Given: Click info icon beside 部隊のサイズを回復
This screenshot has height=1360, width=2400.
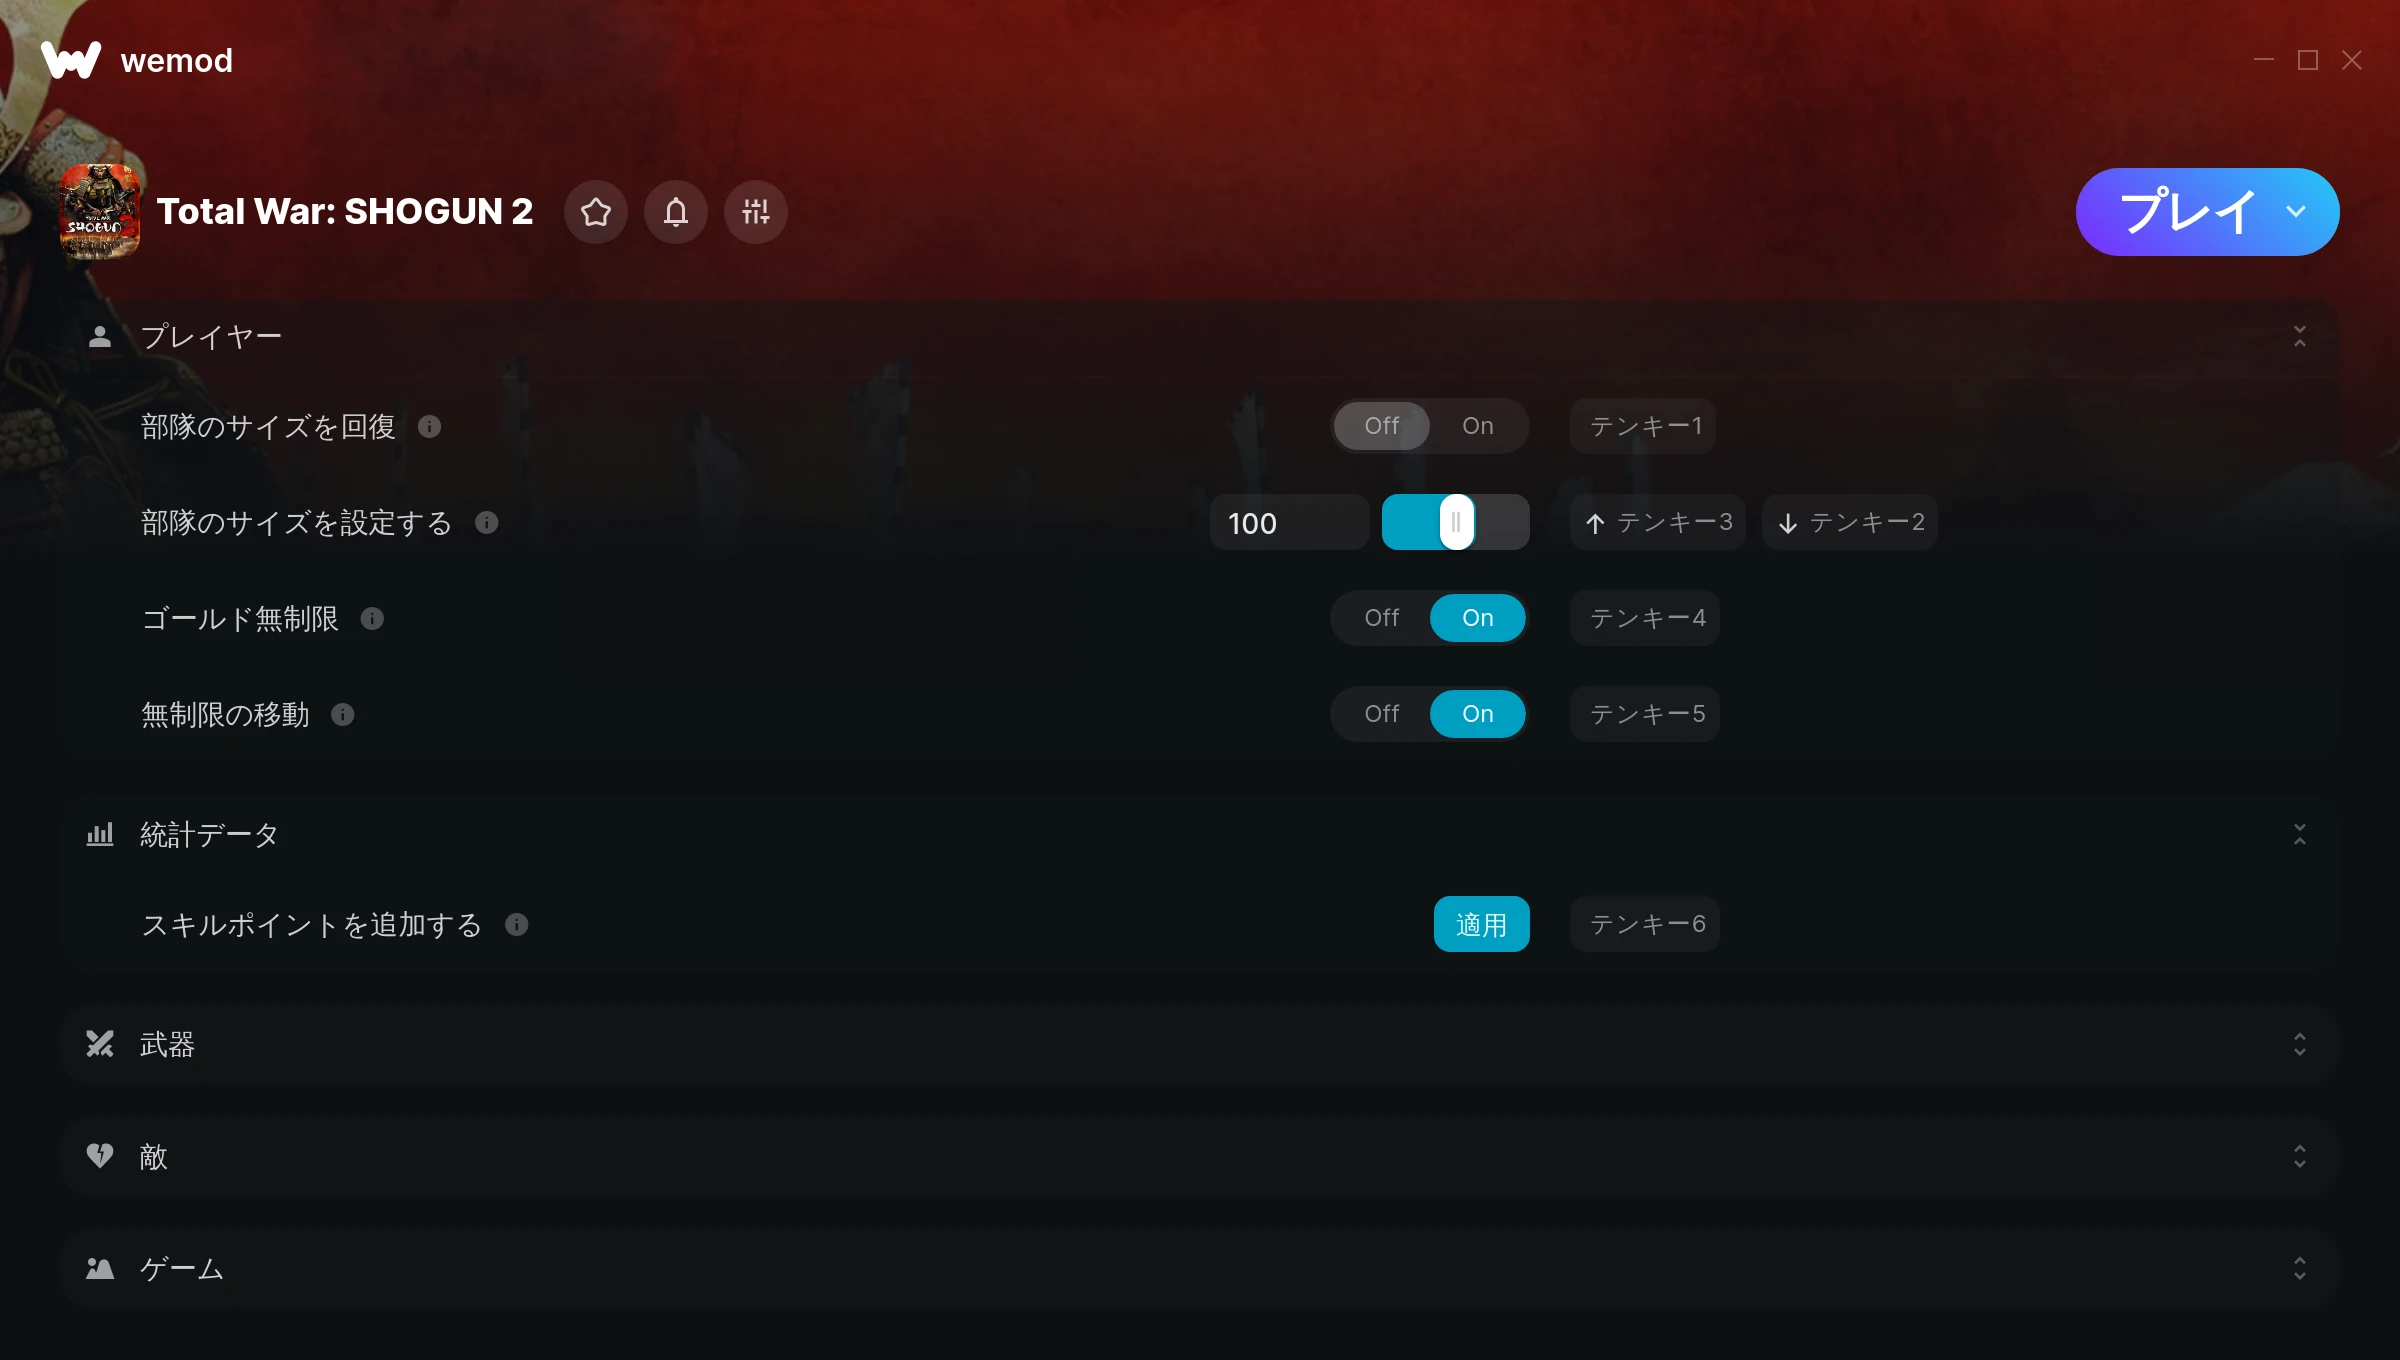Looking at the screenshot, I should [430, 427].
